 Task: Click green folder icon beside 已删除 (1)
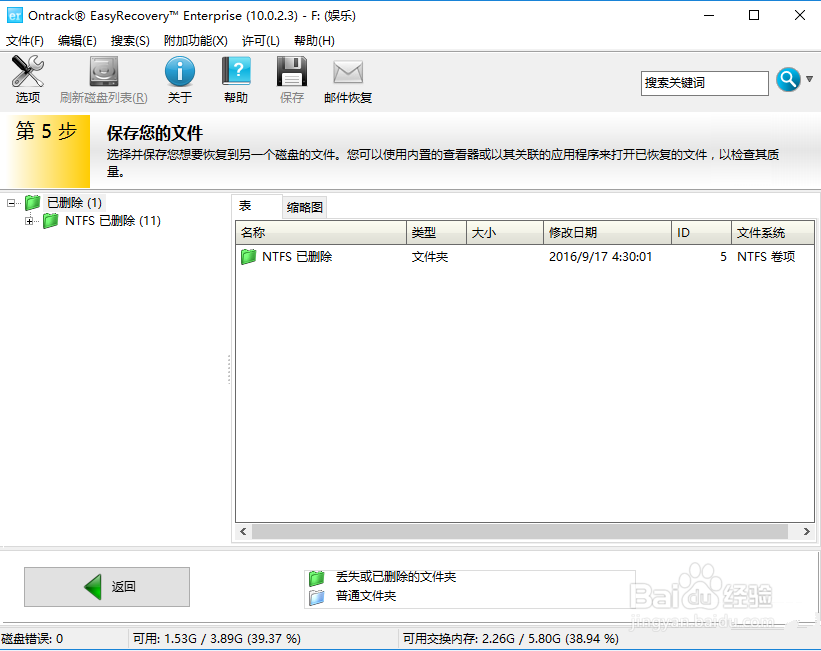33,202
